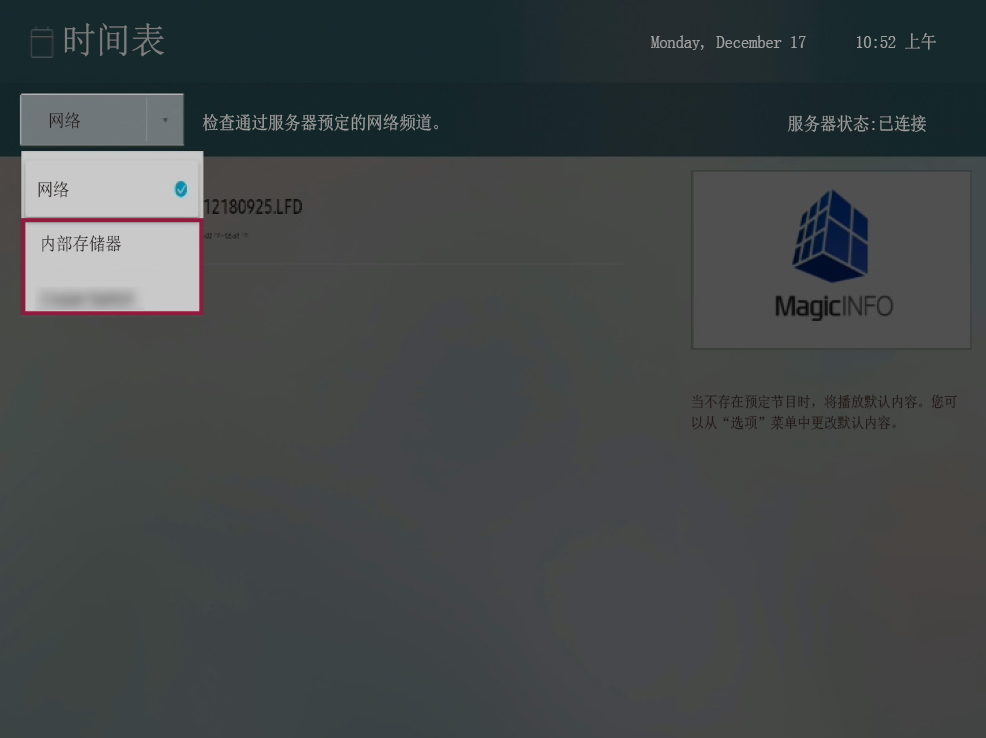This screenshot has height=738, width=986.
Task: Click the blue MagicINFO cube logo
Action: point(830,236)
